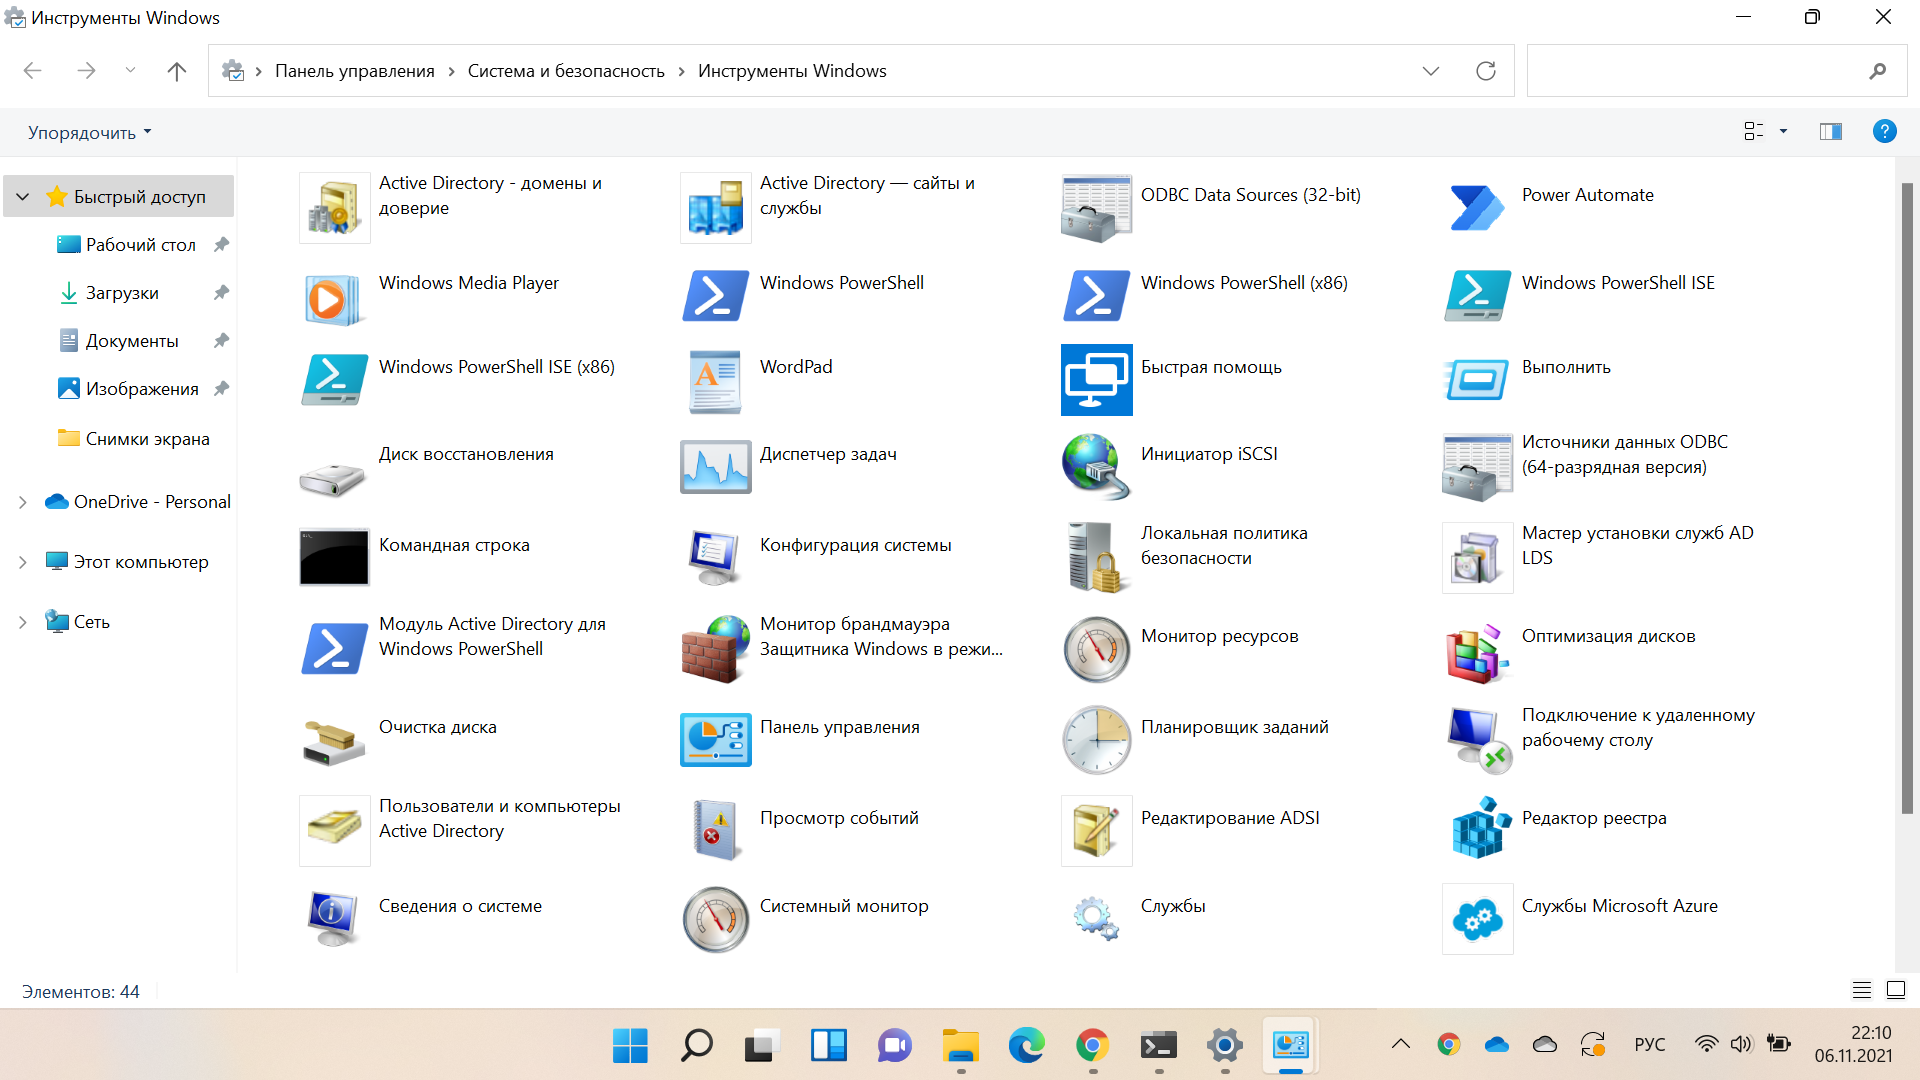Screen dimensions: 1920x1080
Task: Refresh the current folder view
Action: [1485, 71]
